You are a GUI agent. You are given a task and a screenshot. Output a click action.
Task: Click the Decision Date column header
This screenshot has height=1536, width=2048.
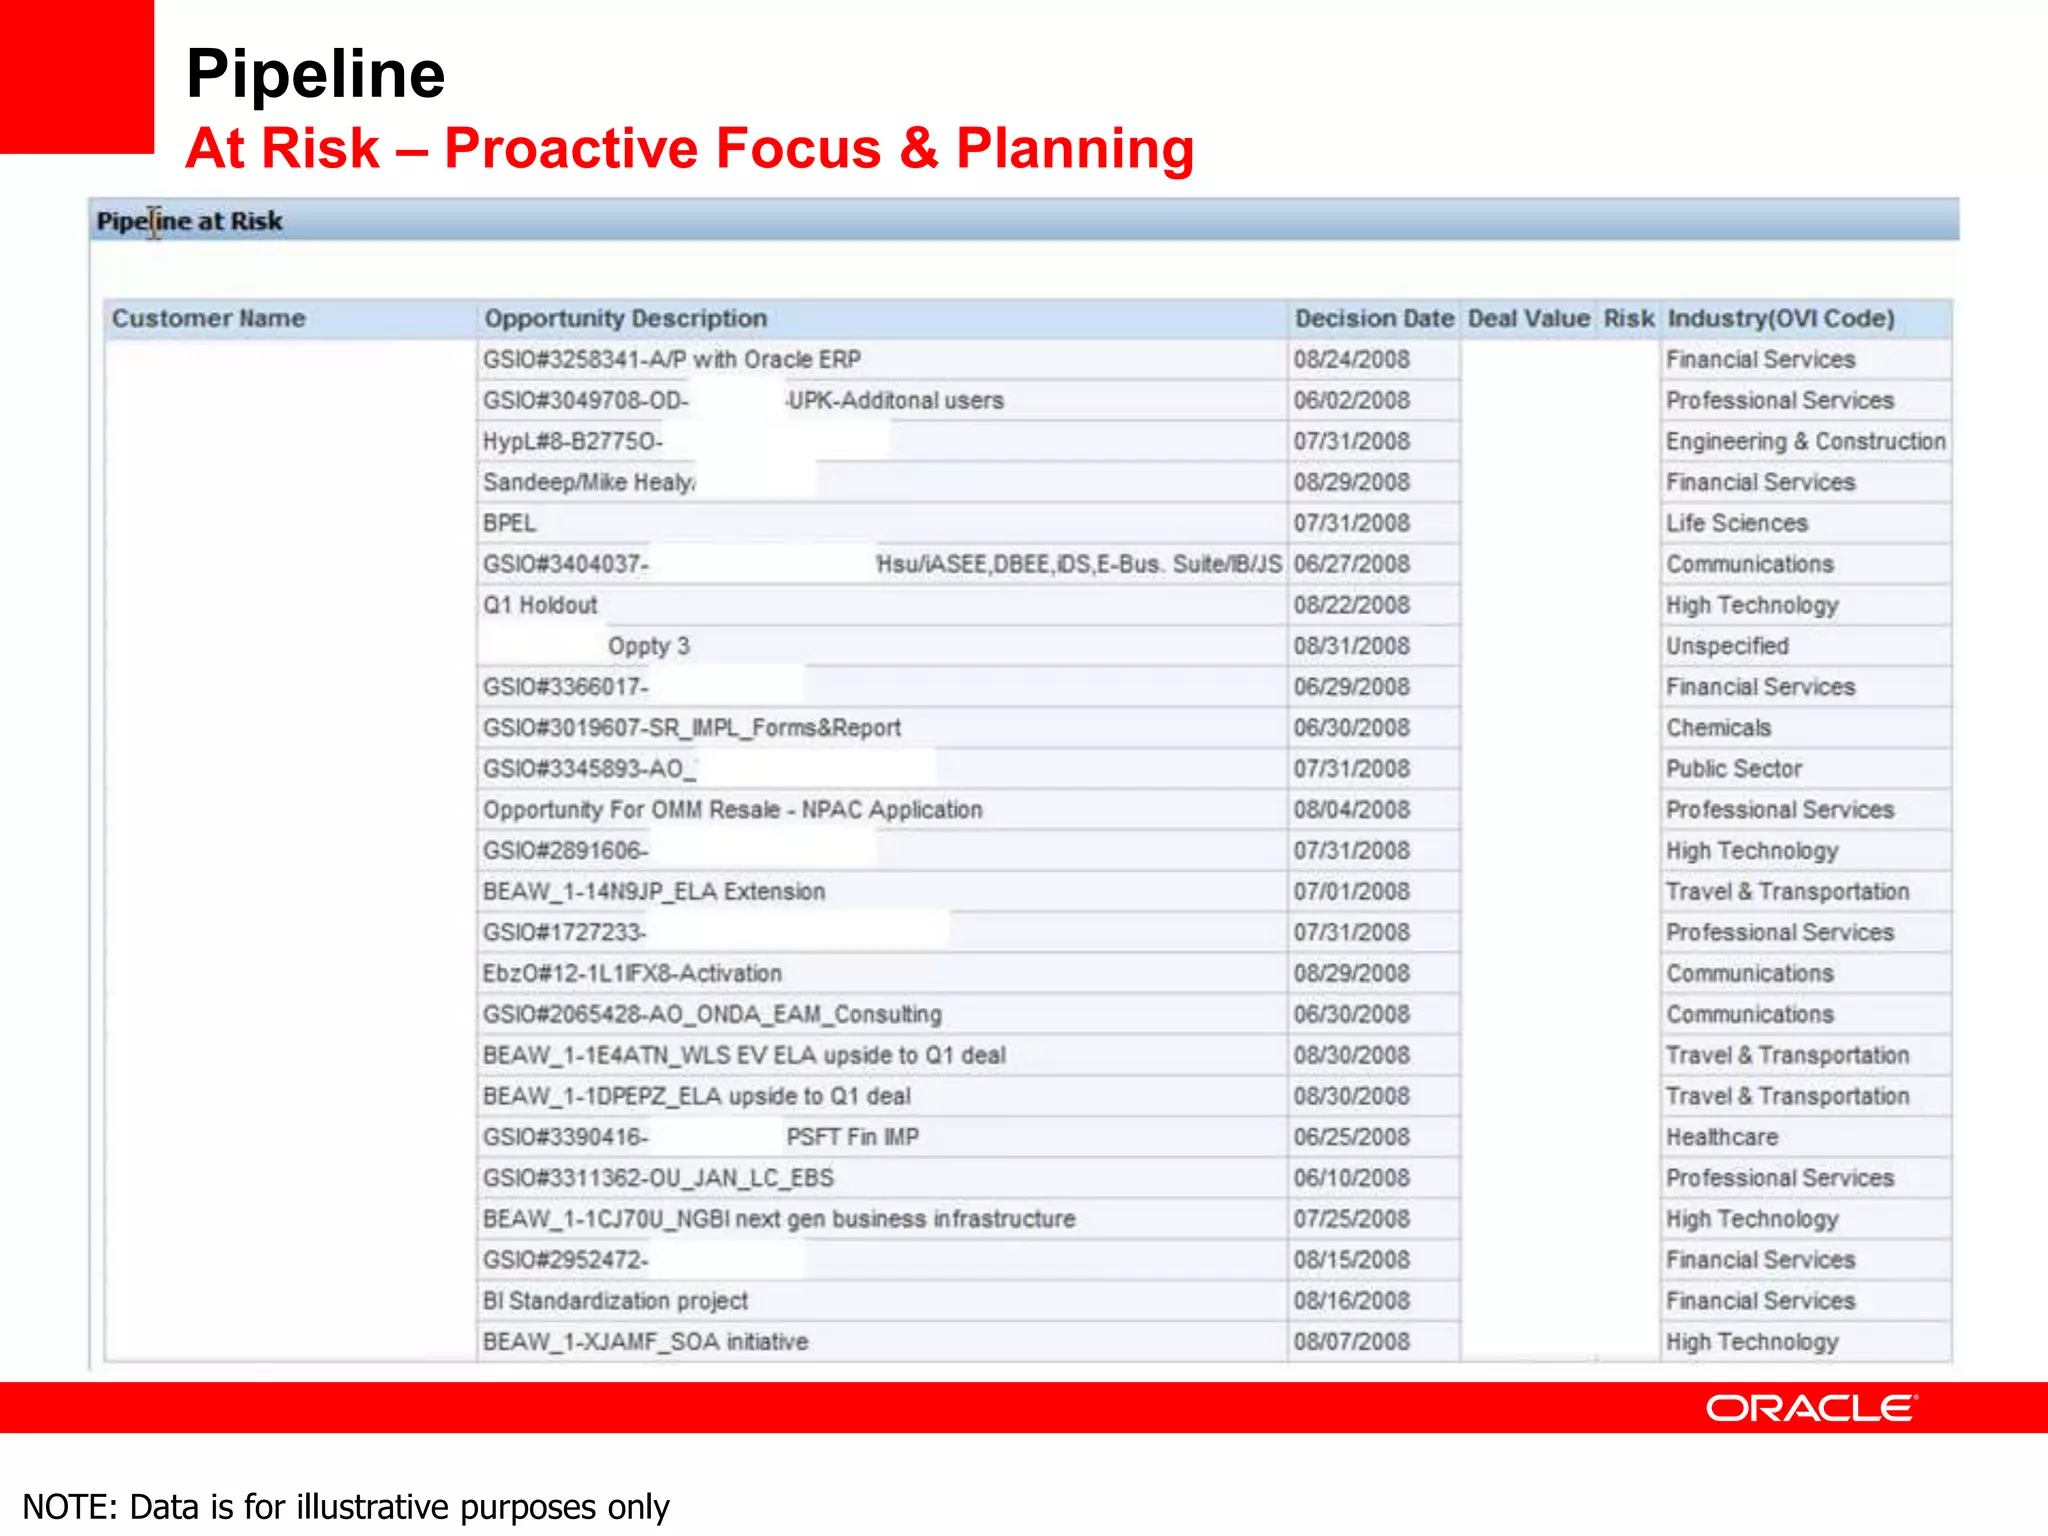[x=1373, y=319]
